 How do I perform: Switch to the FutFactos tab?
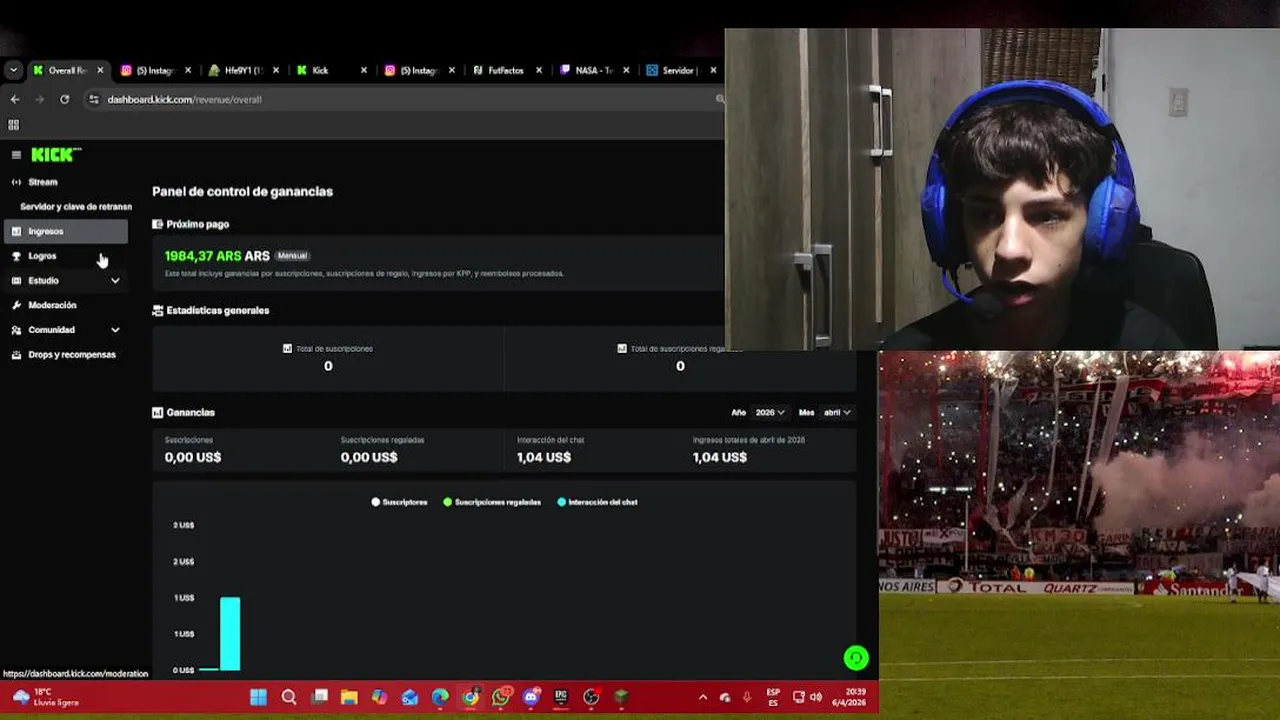pos(507,70)
